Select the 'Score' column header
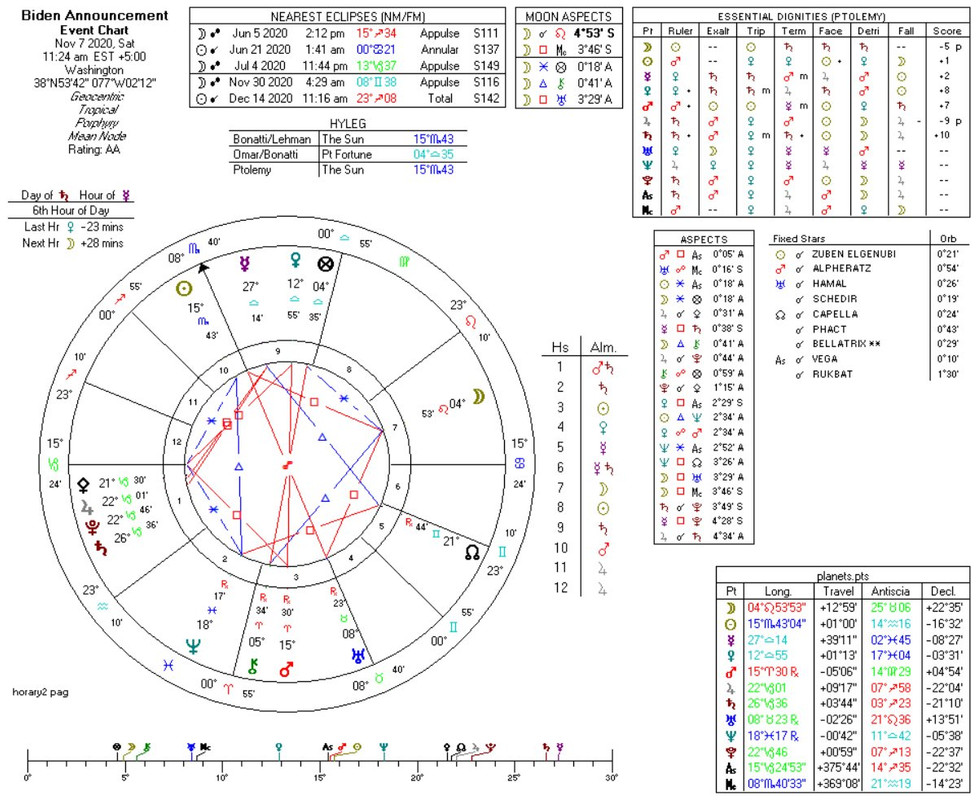This screenshot has height=800, width=978. [947, 31]
